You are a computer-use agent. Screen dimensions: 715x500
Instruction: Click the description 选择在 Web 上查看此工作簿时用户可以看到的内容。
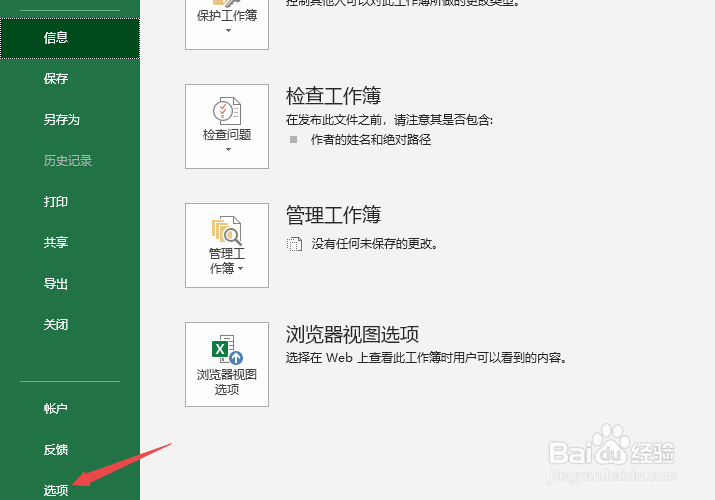coord(427,358)
